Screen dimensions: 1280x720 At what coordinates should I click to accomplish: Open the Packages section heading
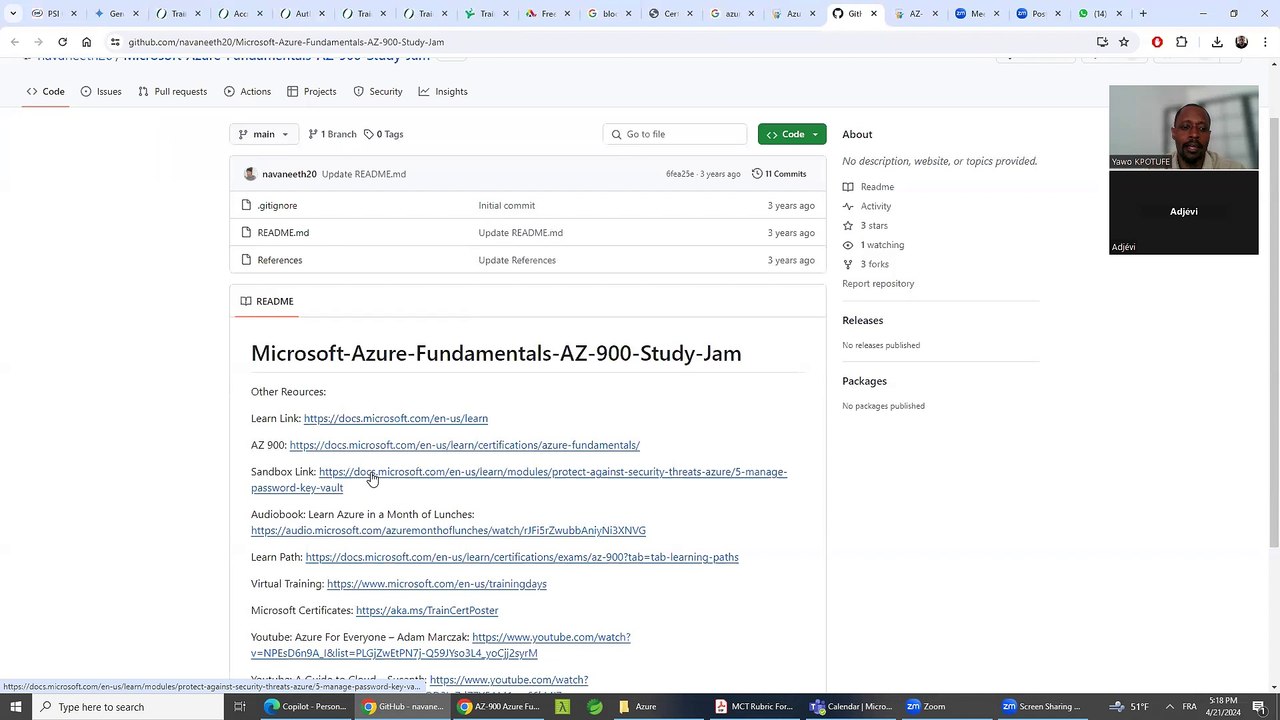pyautogui.click(x=864, y=381)
